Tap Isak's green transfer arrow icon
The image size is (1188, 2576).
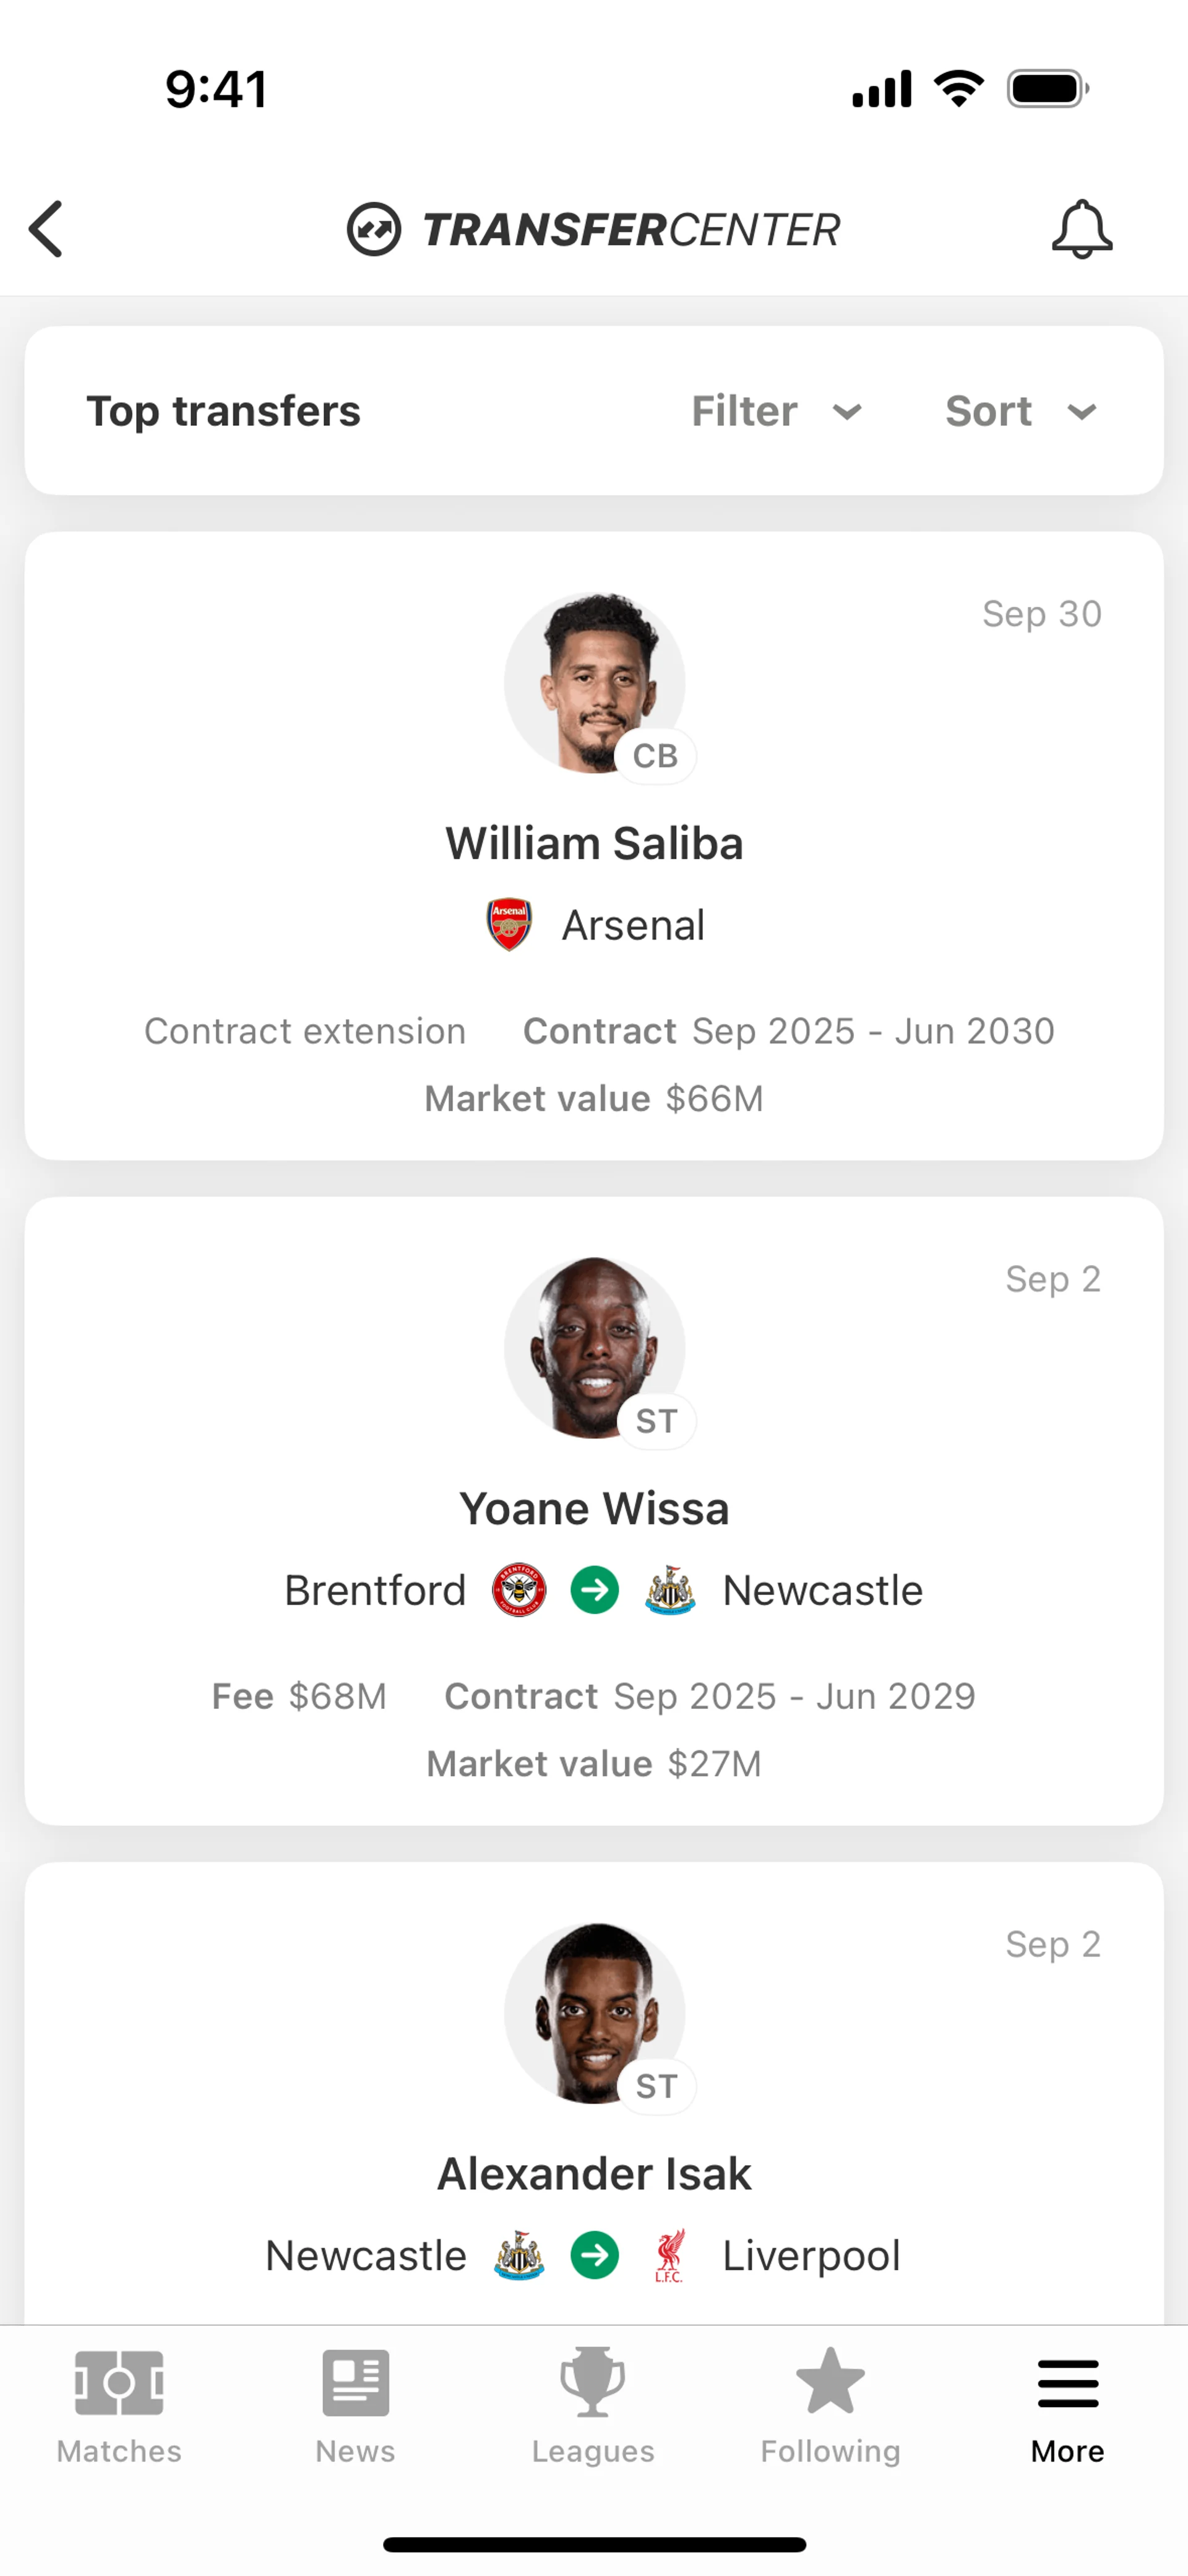pyautogui.click(x=595, y=2255)
